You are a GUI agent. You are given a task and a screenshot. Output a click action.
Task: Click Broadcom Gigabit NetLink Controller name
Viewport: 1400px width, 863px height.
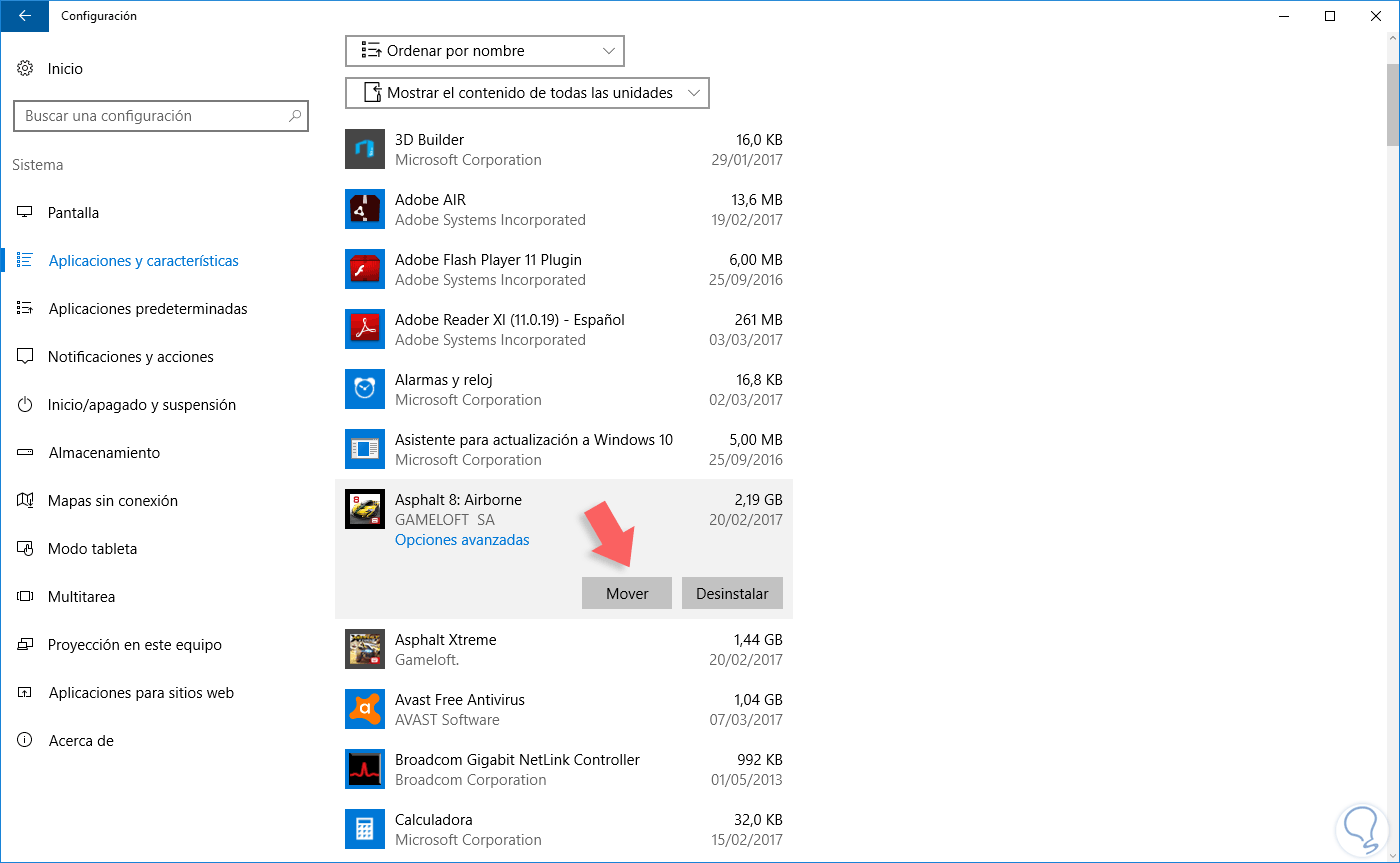pyautogui.click(x=517, y=760)
